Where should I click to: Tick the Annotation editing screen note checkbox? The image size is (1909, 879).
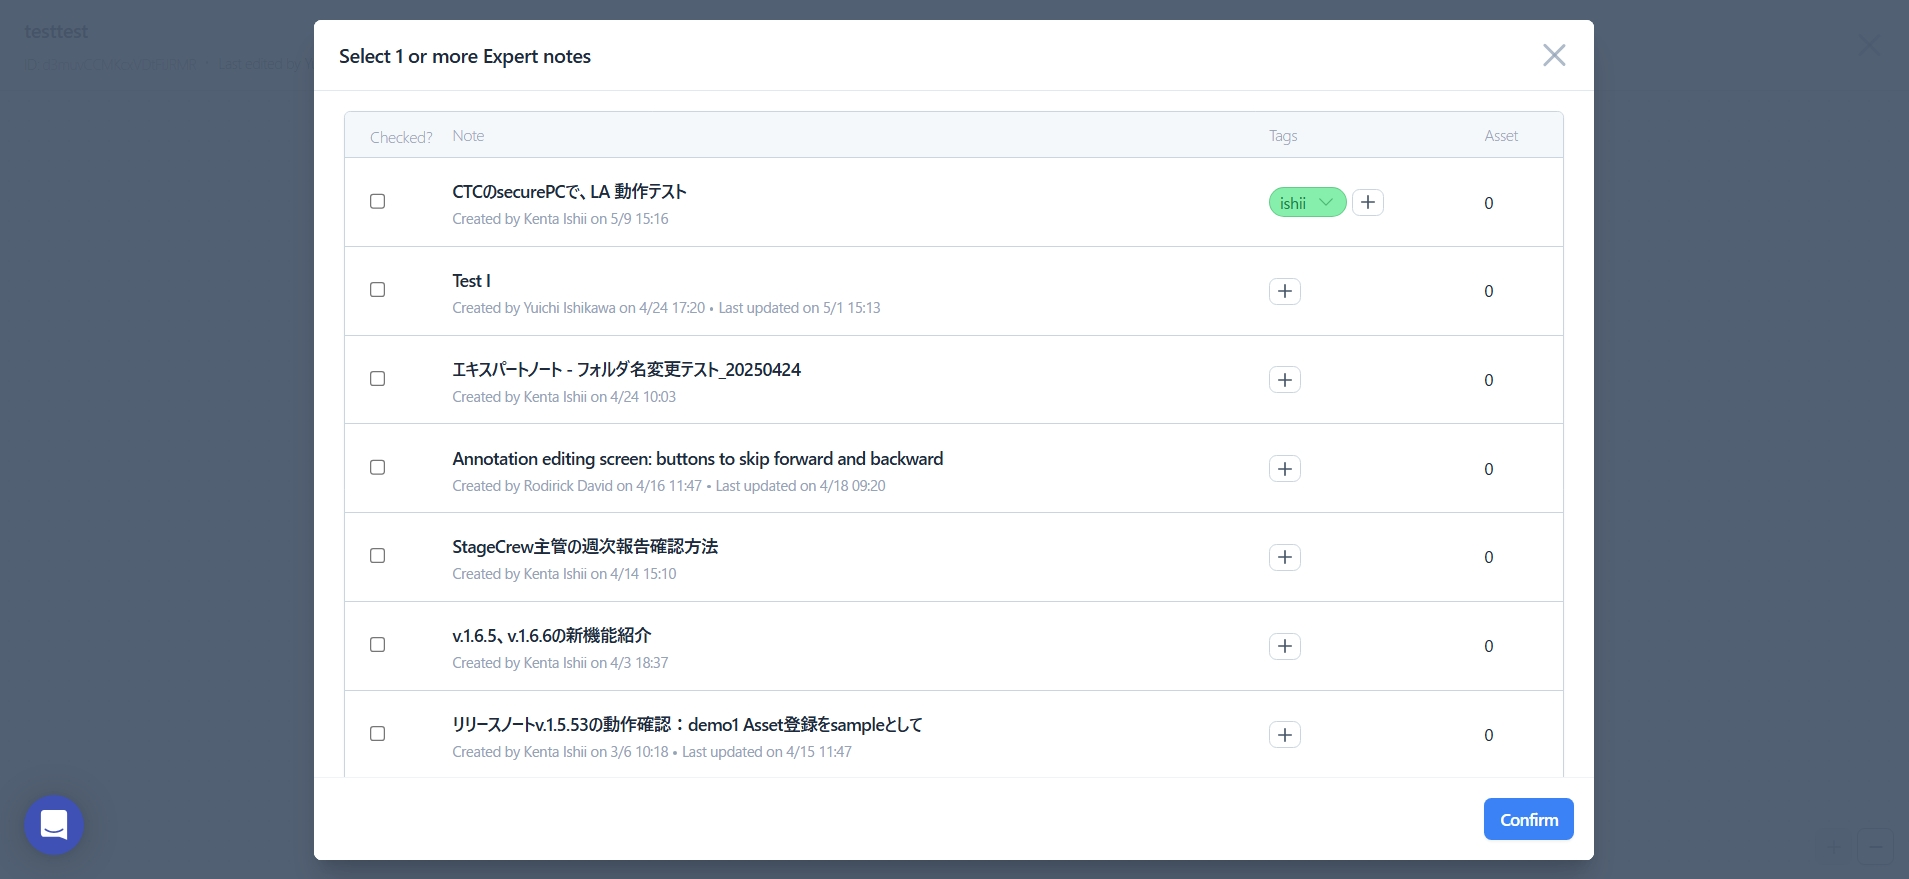(377, 467)
